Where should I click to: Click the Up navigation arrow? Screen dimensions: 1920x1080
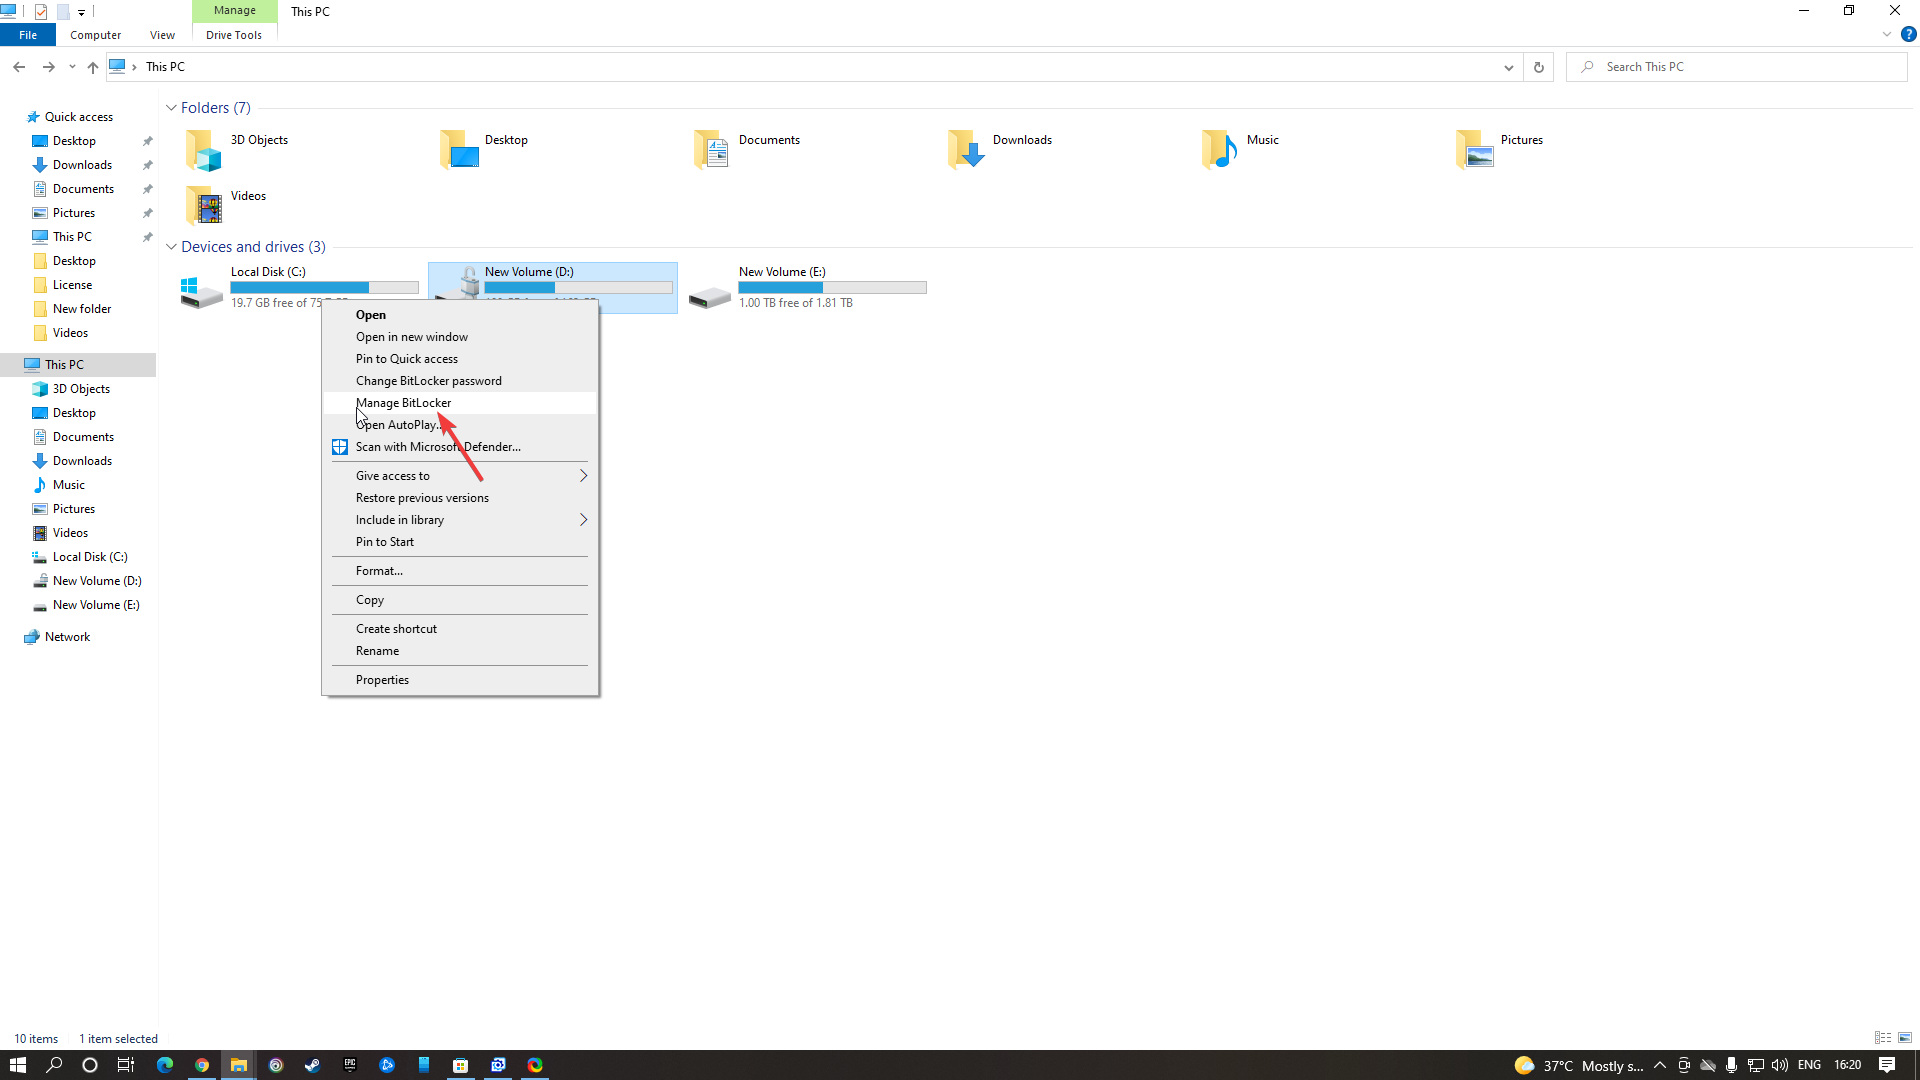tap(92, 67)
